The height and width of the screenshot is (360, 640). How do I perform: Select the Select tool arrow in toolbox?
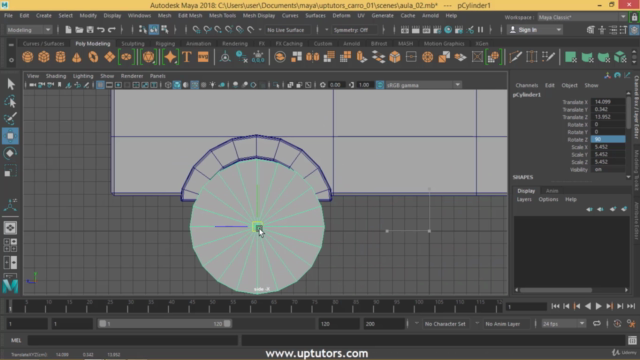(x=11, y=84)
